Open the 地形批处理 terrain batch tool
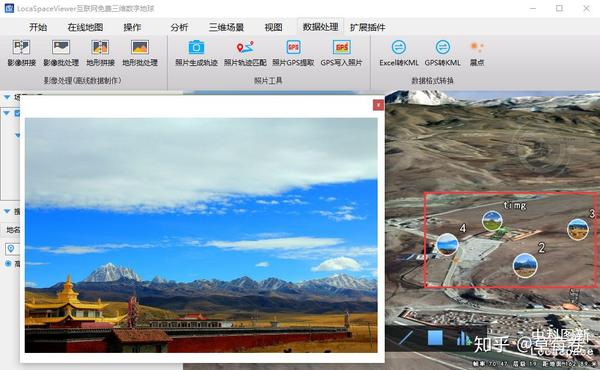 140,53
